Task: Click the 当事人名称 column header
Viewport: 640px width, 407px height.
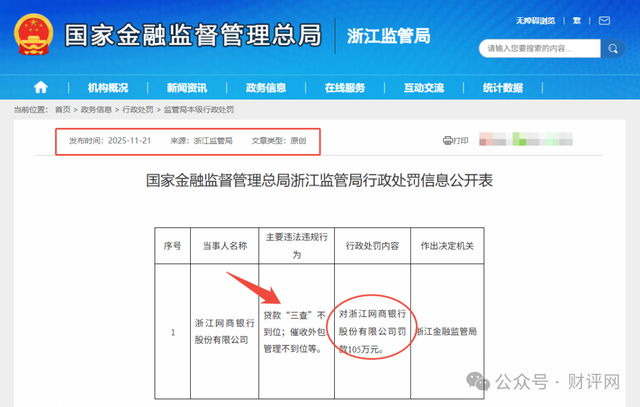Action: [x=225, y=246]
